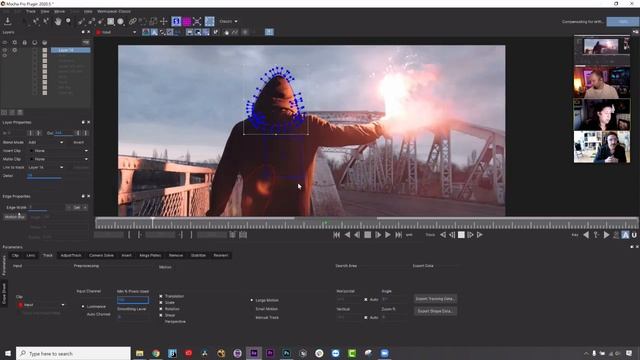Toggle the Rotation motion checkbox
Viewport: 640px width, 360px height.
(x=161, y=309)
